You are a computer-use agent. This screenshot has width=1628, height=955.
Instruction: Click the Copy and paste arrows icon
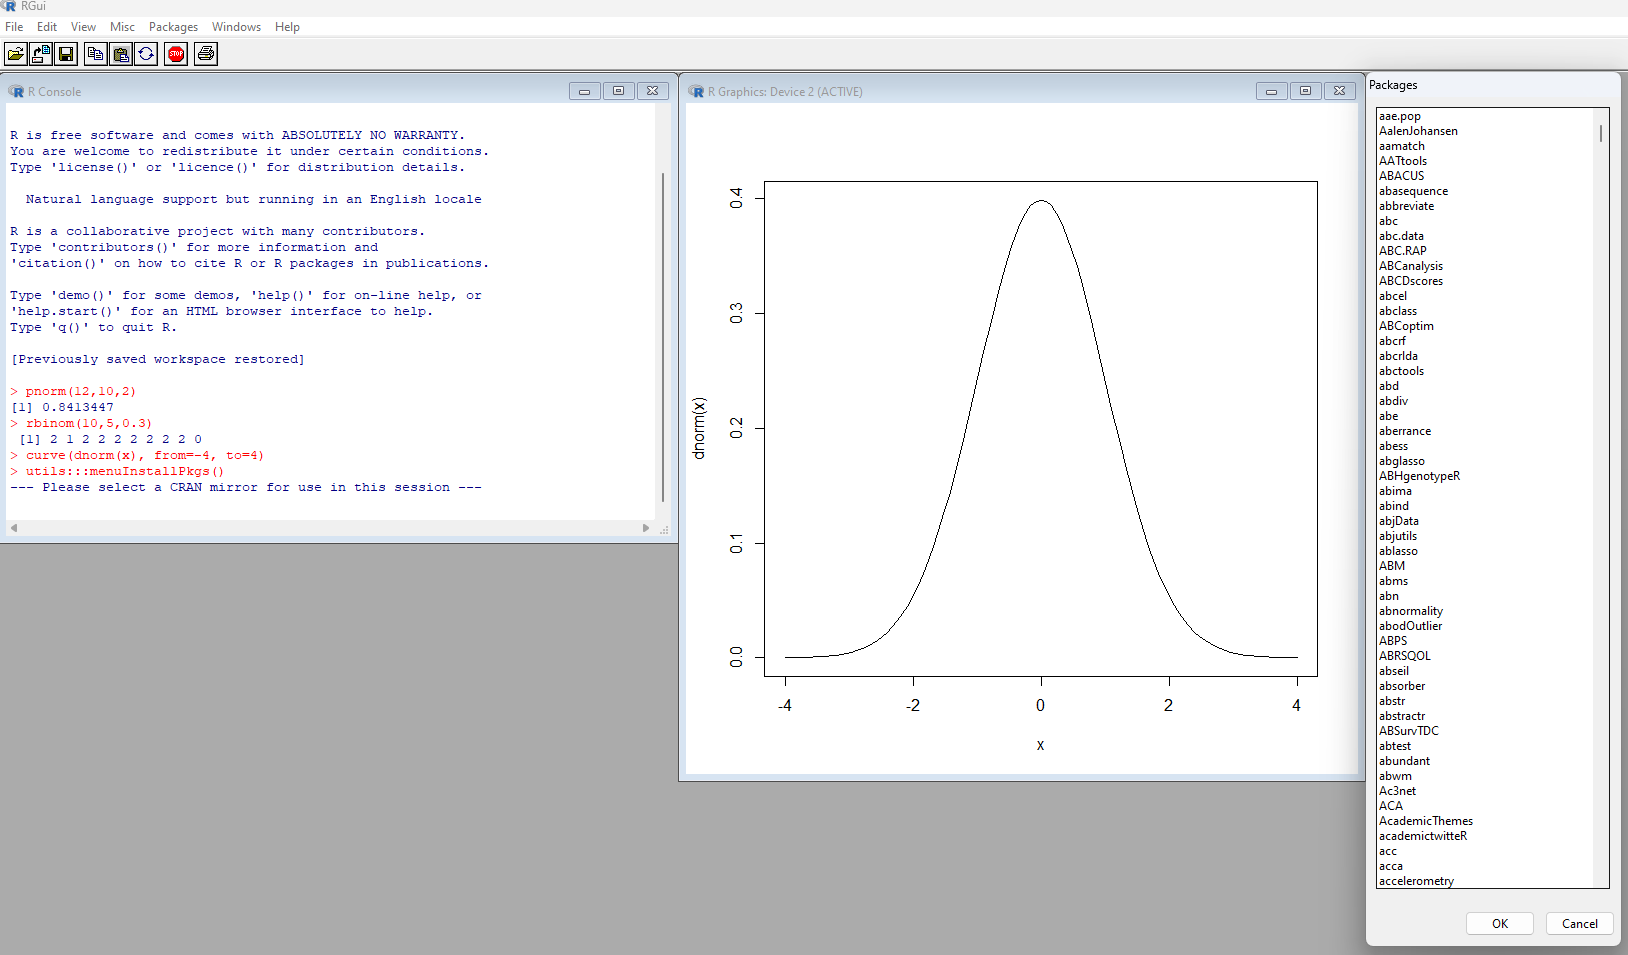(146, 54)
